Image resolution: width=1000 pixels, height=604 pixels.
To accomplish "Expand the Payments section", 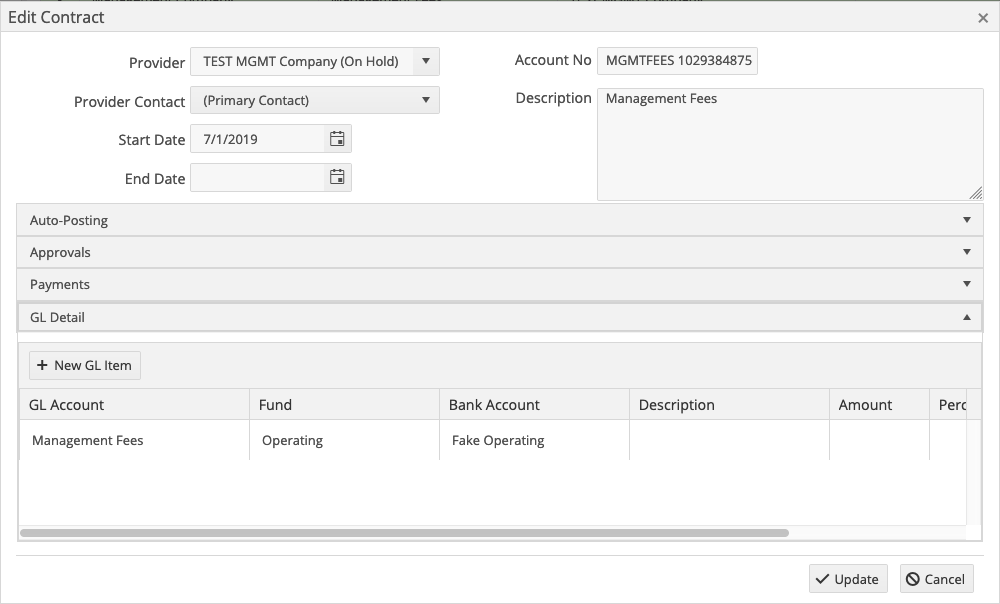I will tap(500, 284).
